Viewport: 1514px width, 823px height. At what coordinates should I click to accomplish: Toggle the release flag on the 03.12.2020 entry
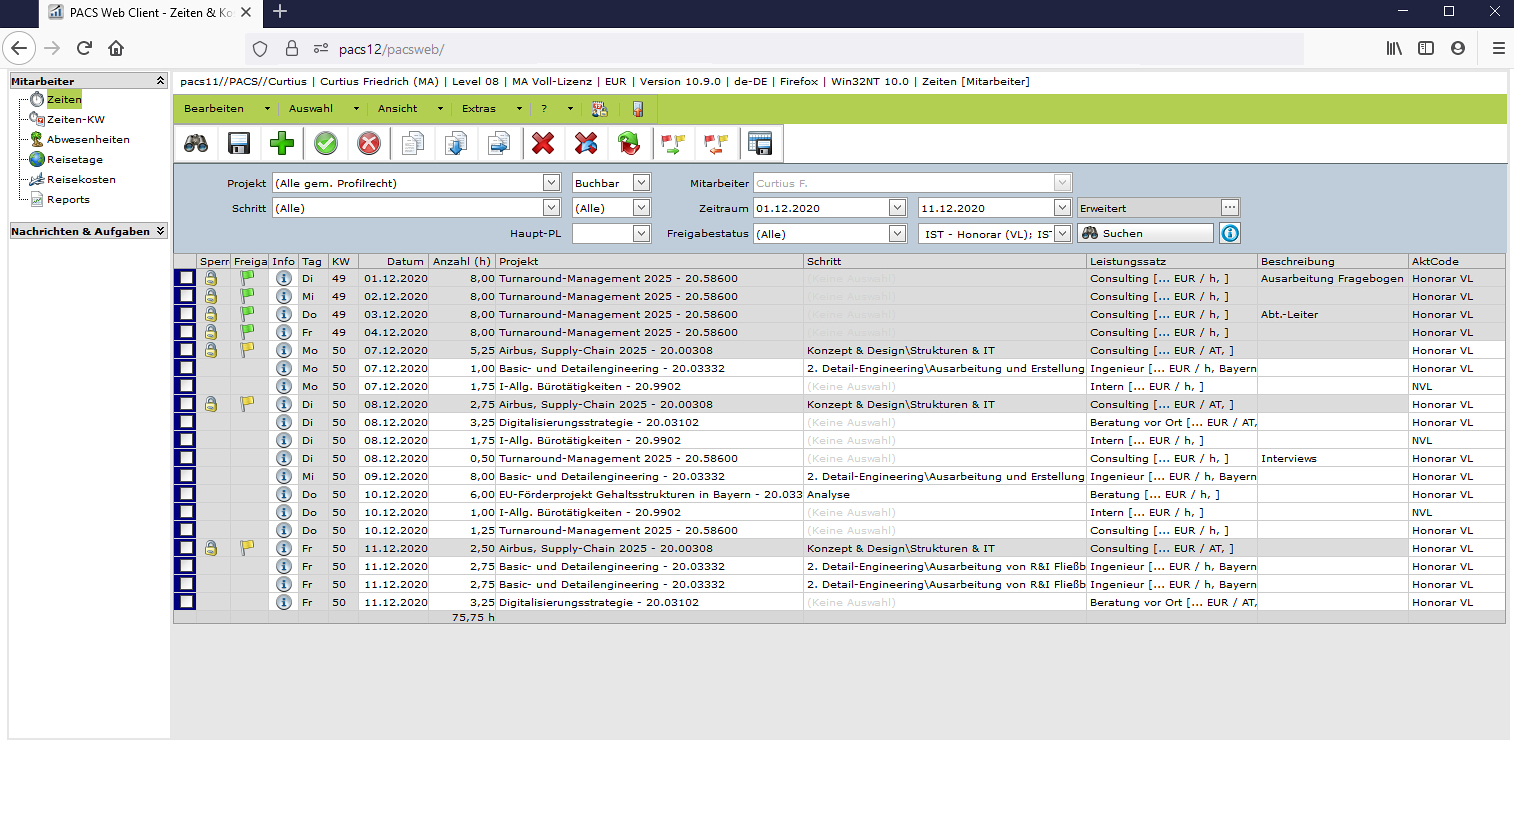250,314
